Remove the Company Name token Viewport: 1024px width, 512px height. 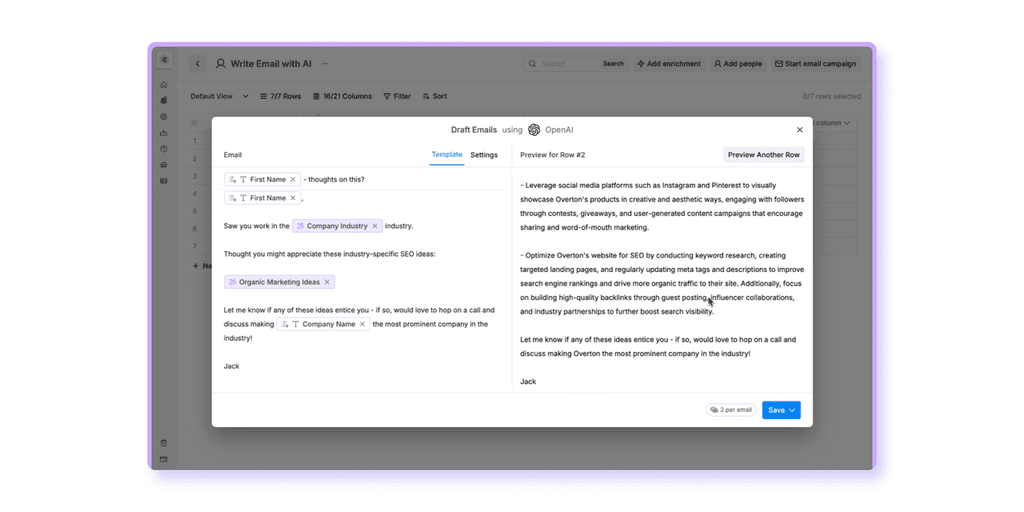pyautogui.click(x=362, y=324)
